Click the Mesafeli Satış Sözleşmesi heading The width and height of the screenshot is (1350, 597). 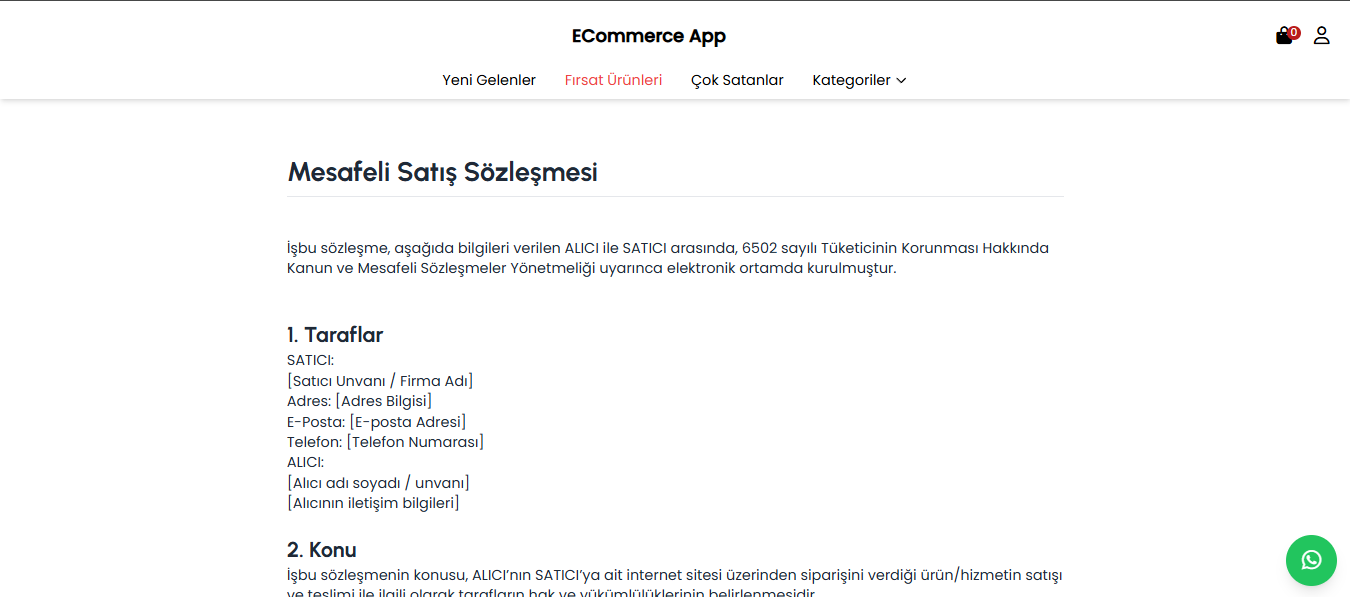coord(442,171)
